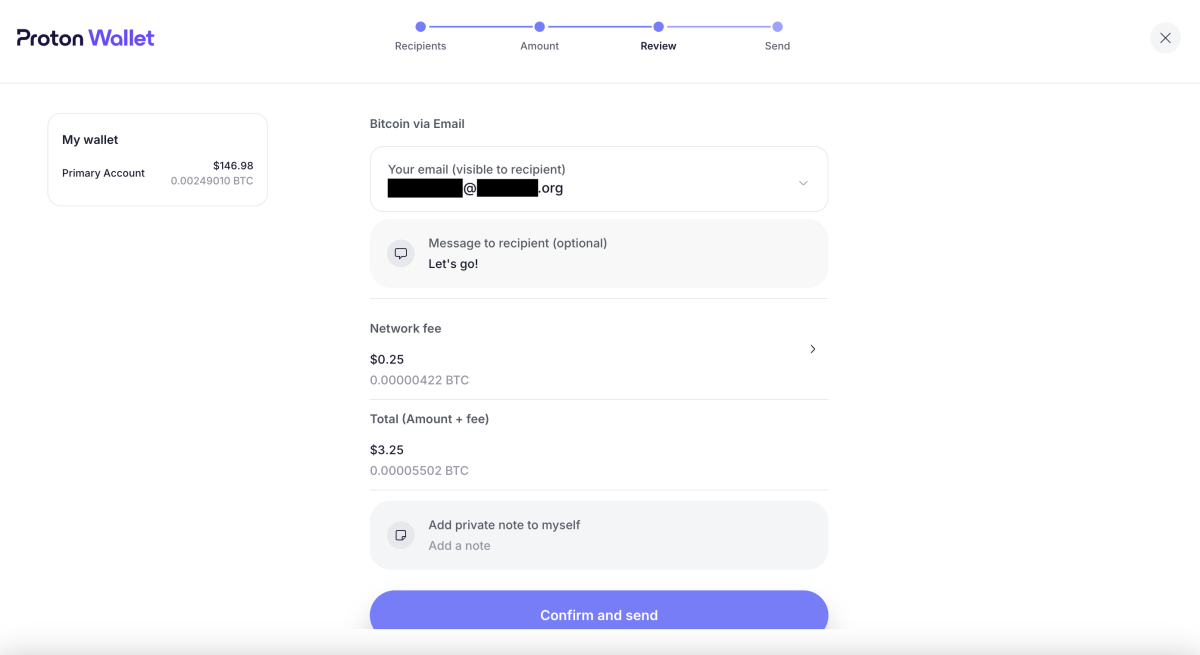
Task: Go to Amount step label
Action: pyautogui.click(x=539, y=46)
